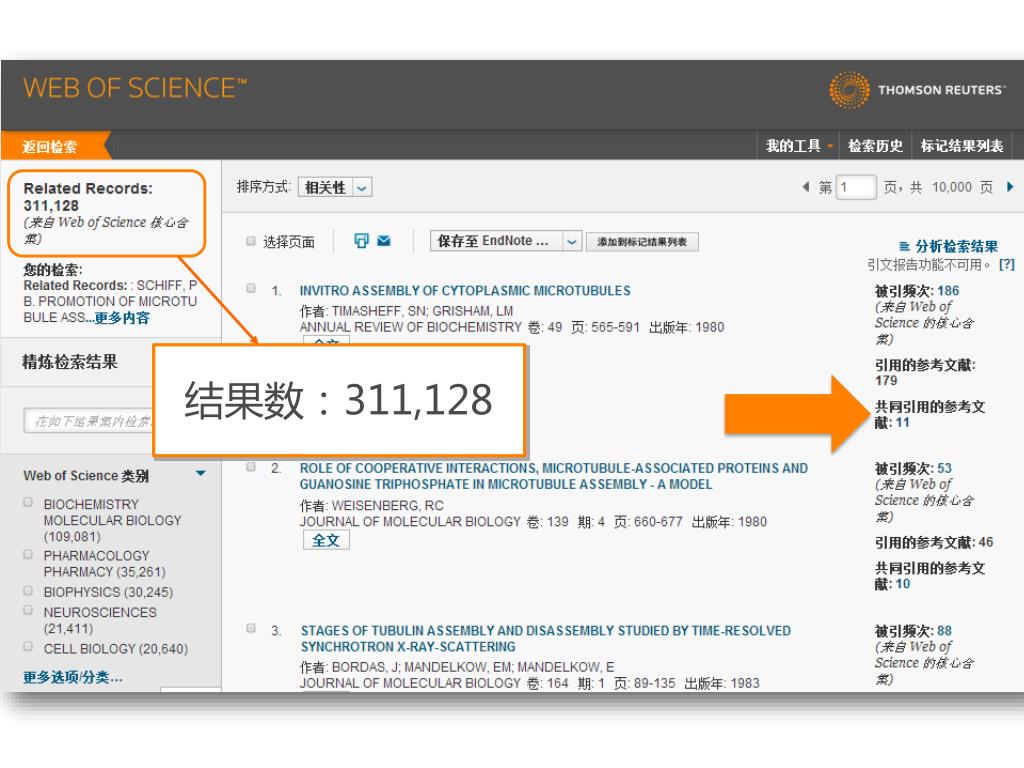
Task: Filter by Neurosciences category
Action: pos(28,610)
